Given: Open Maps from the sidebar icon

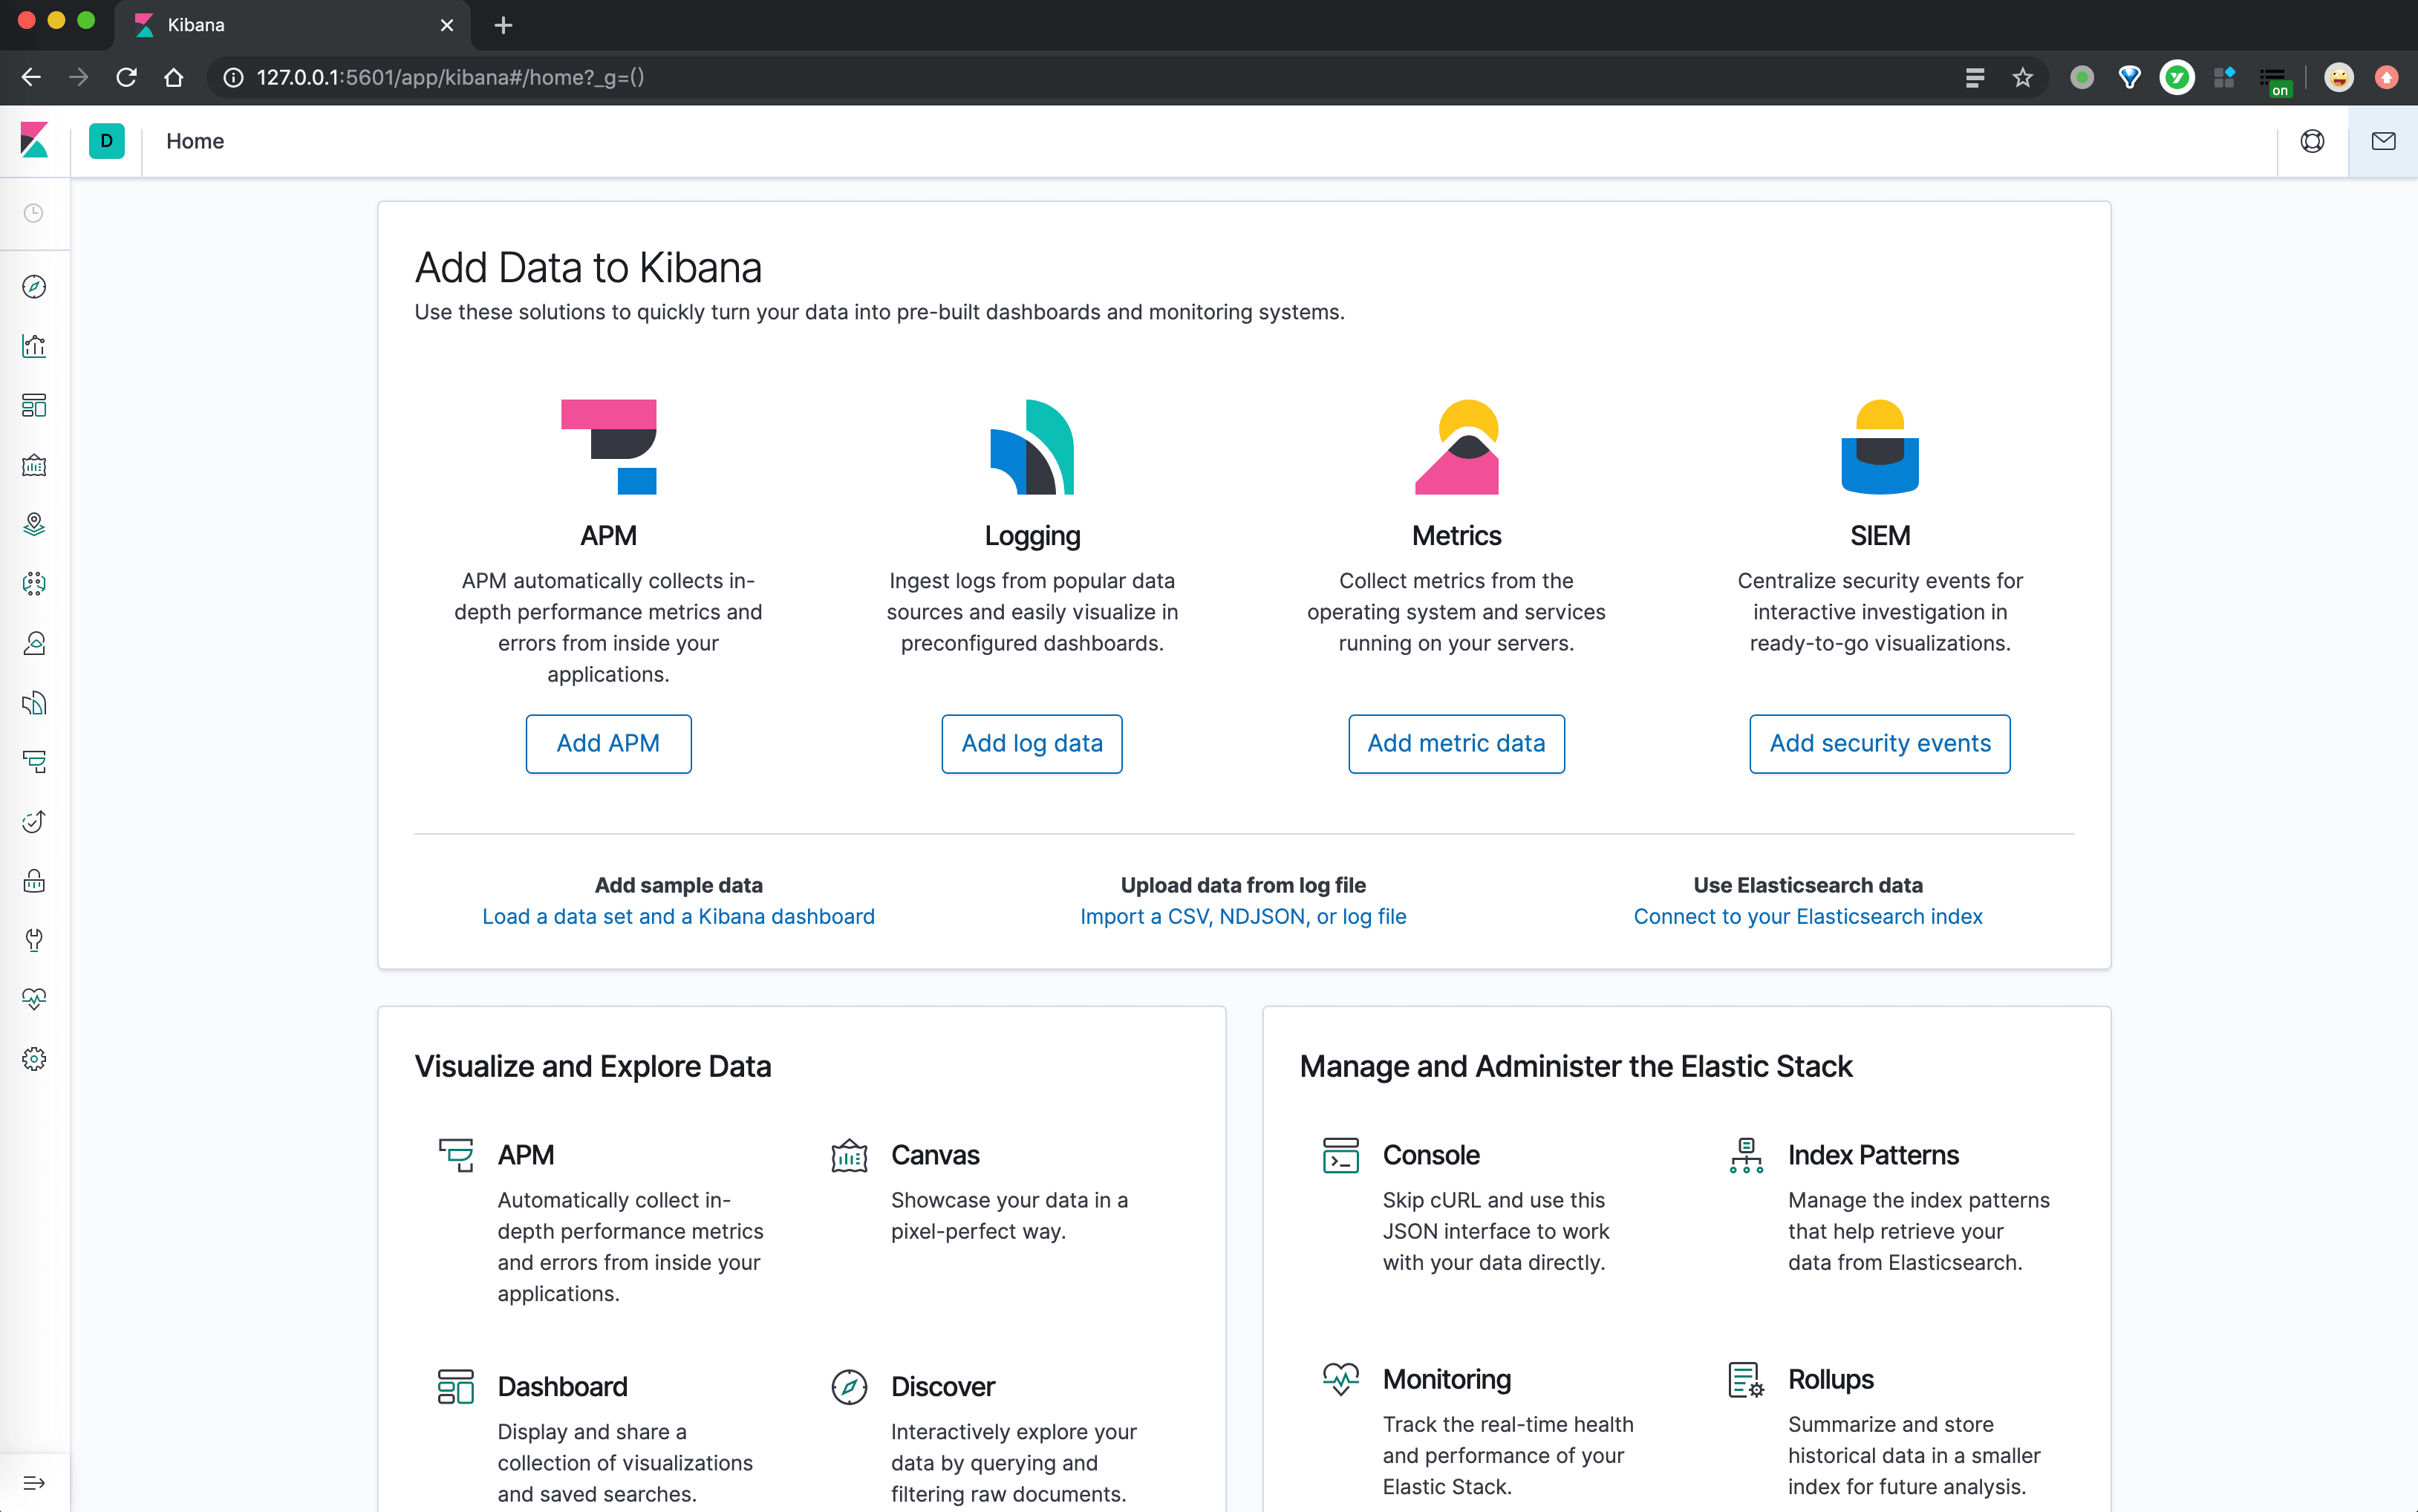Looking at the screenshot, I should click(34, 524).
